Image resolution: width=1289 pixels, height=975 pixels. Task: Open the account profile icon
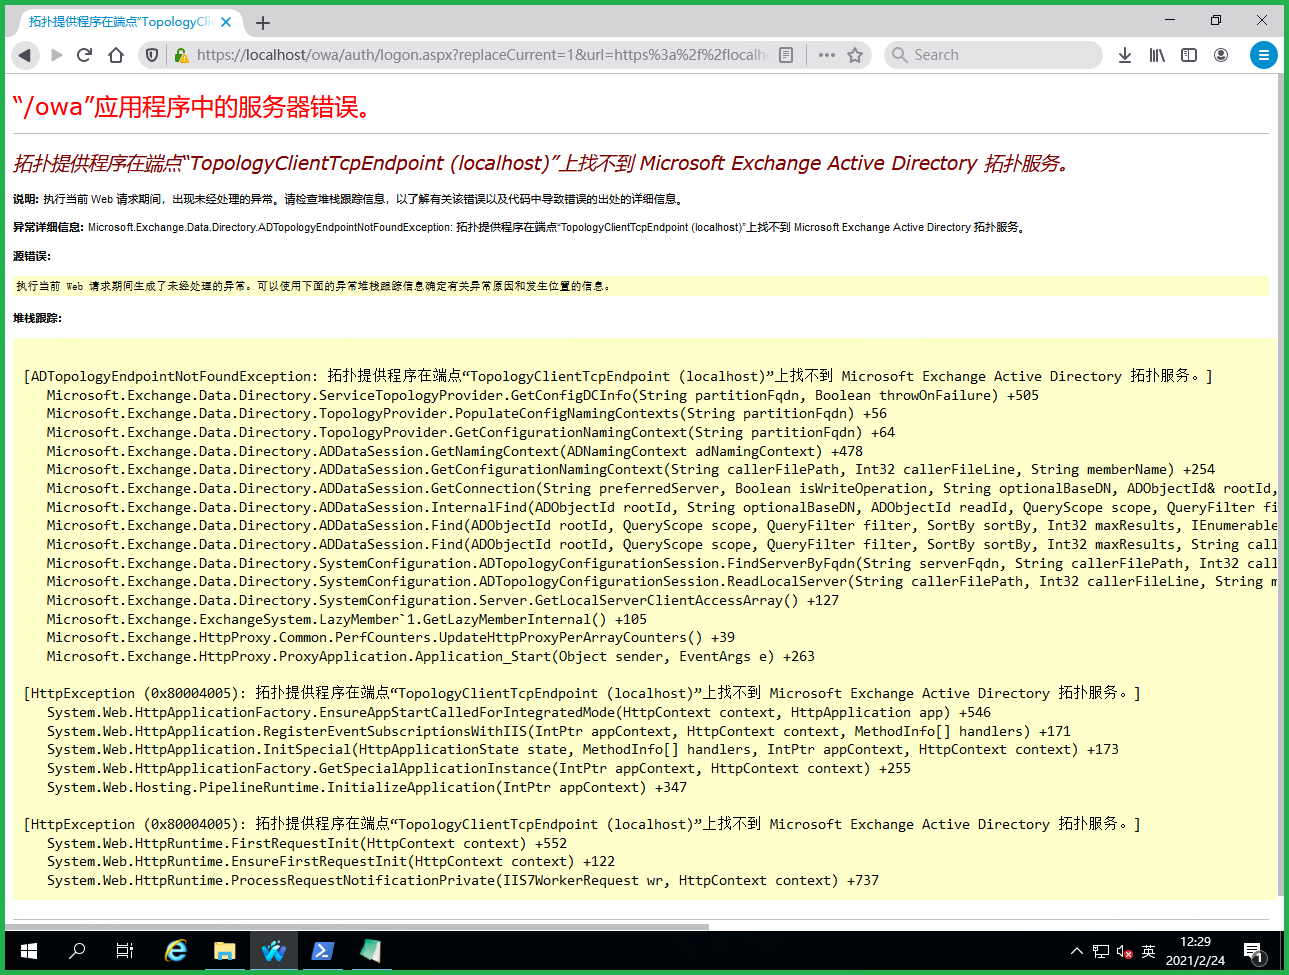1221,55
